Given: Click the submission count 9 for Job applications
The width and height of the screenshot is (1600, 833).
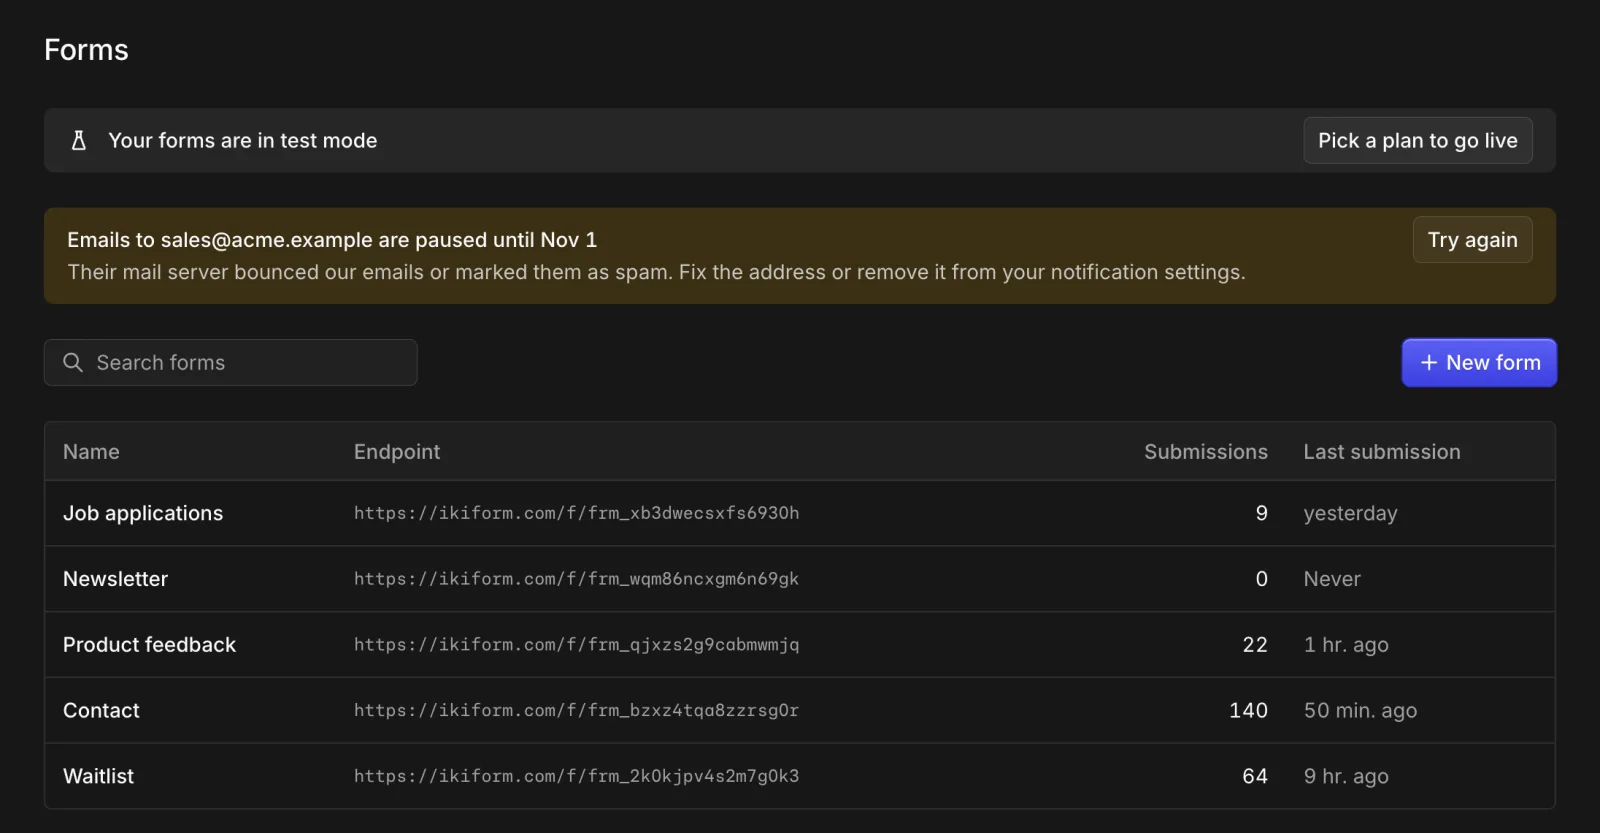Looking at the screenshot, I should pos(1262,513).
